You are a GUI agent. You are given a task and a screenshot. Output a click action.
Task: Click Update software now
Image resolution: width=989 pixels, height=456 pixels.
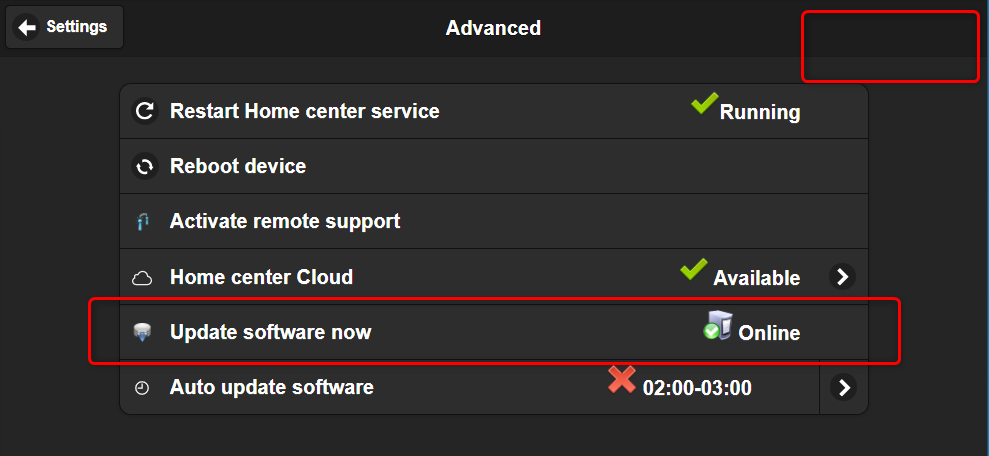tap(271, 332)
